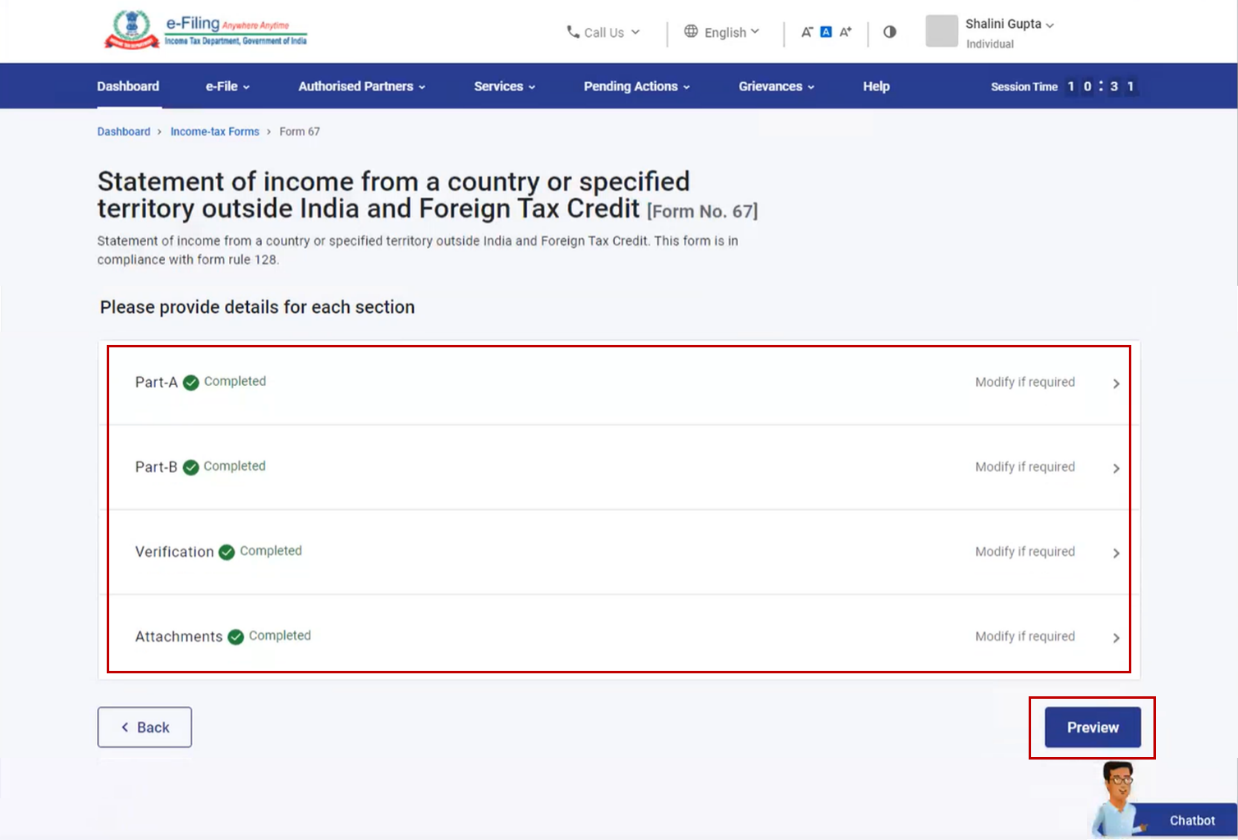The height and width of the screenshot is (840, 1238).
Task: Click the globe language icon
Action: (691, 32)
